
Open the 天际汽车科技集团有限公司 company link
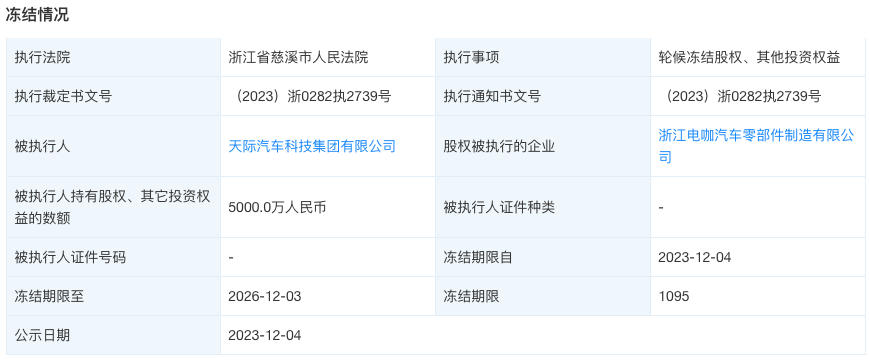pyautogui.click(x=312, y=146)
